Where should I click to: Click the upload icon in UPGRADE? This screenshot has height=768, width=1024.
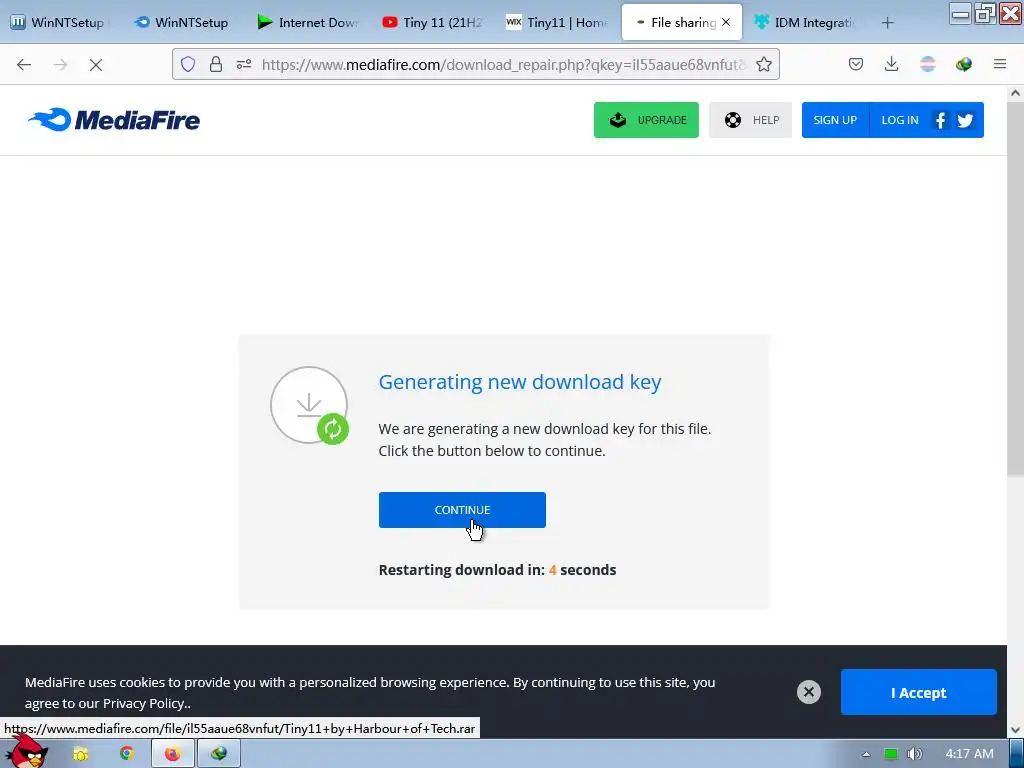(617, 120)
